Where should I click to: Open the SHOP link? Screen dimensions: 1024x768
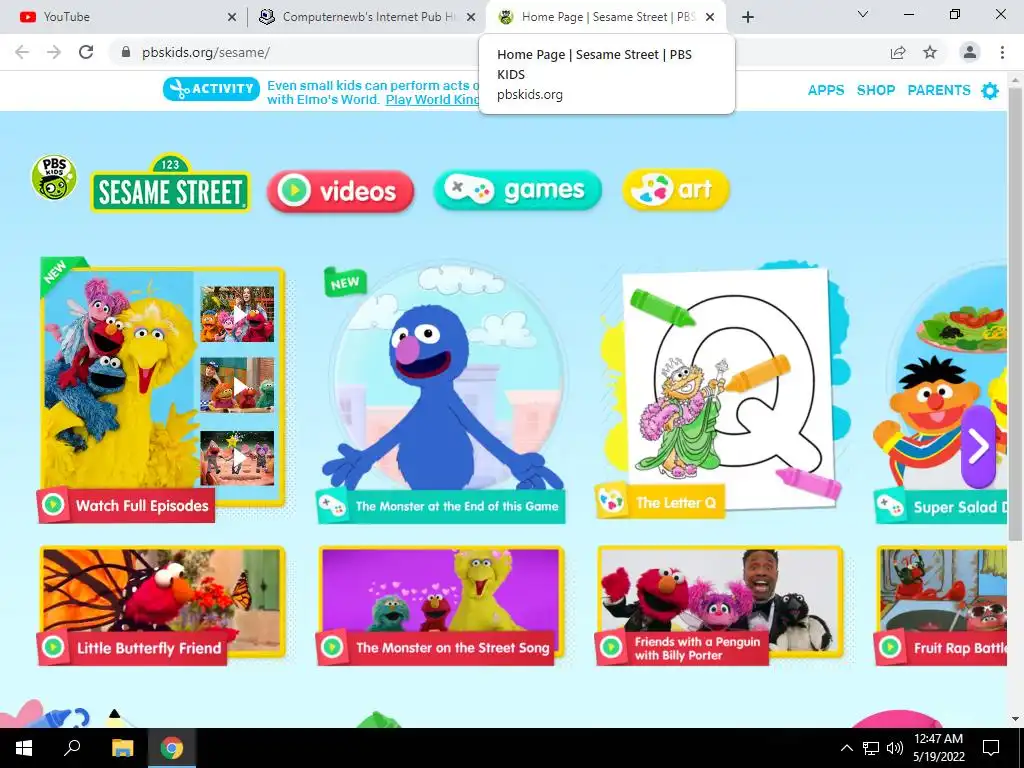pos(876,90)
